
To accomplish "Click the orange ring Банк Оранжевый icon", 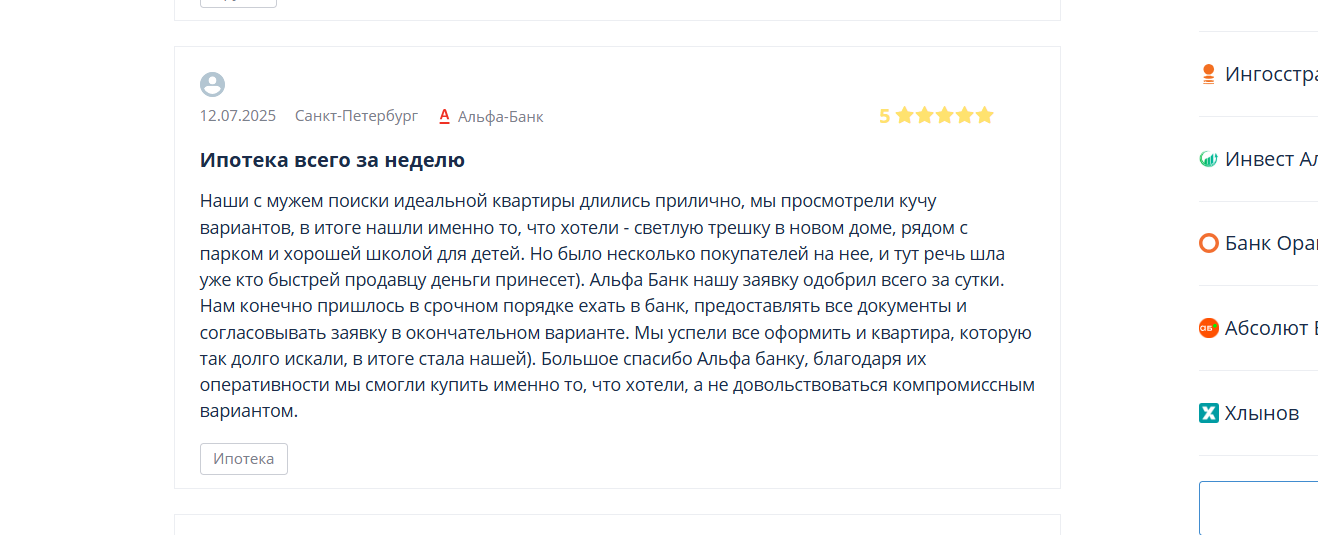I will (x=1208, y=243).
